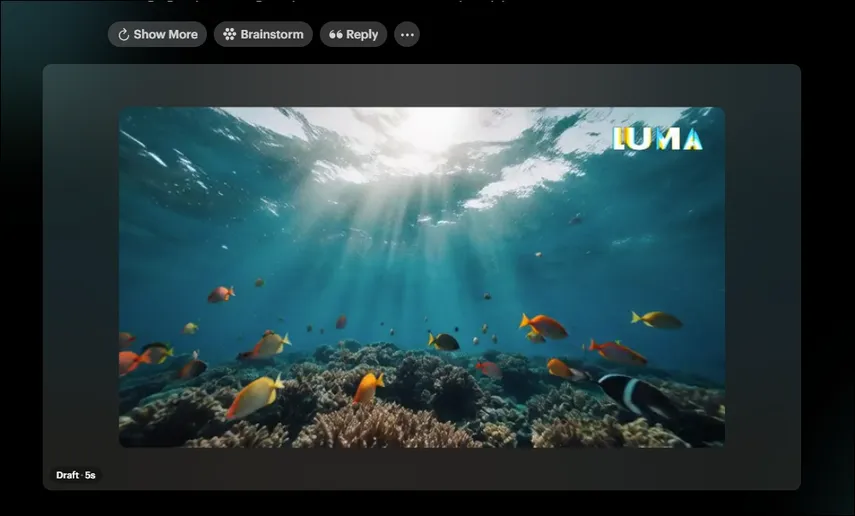The image size is (855, 516).
Task: Open the Brainstorm option
Action: [x=263, y=34]
